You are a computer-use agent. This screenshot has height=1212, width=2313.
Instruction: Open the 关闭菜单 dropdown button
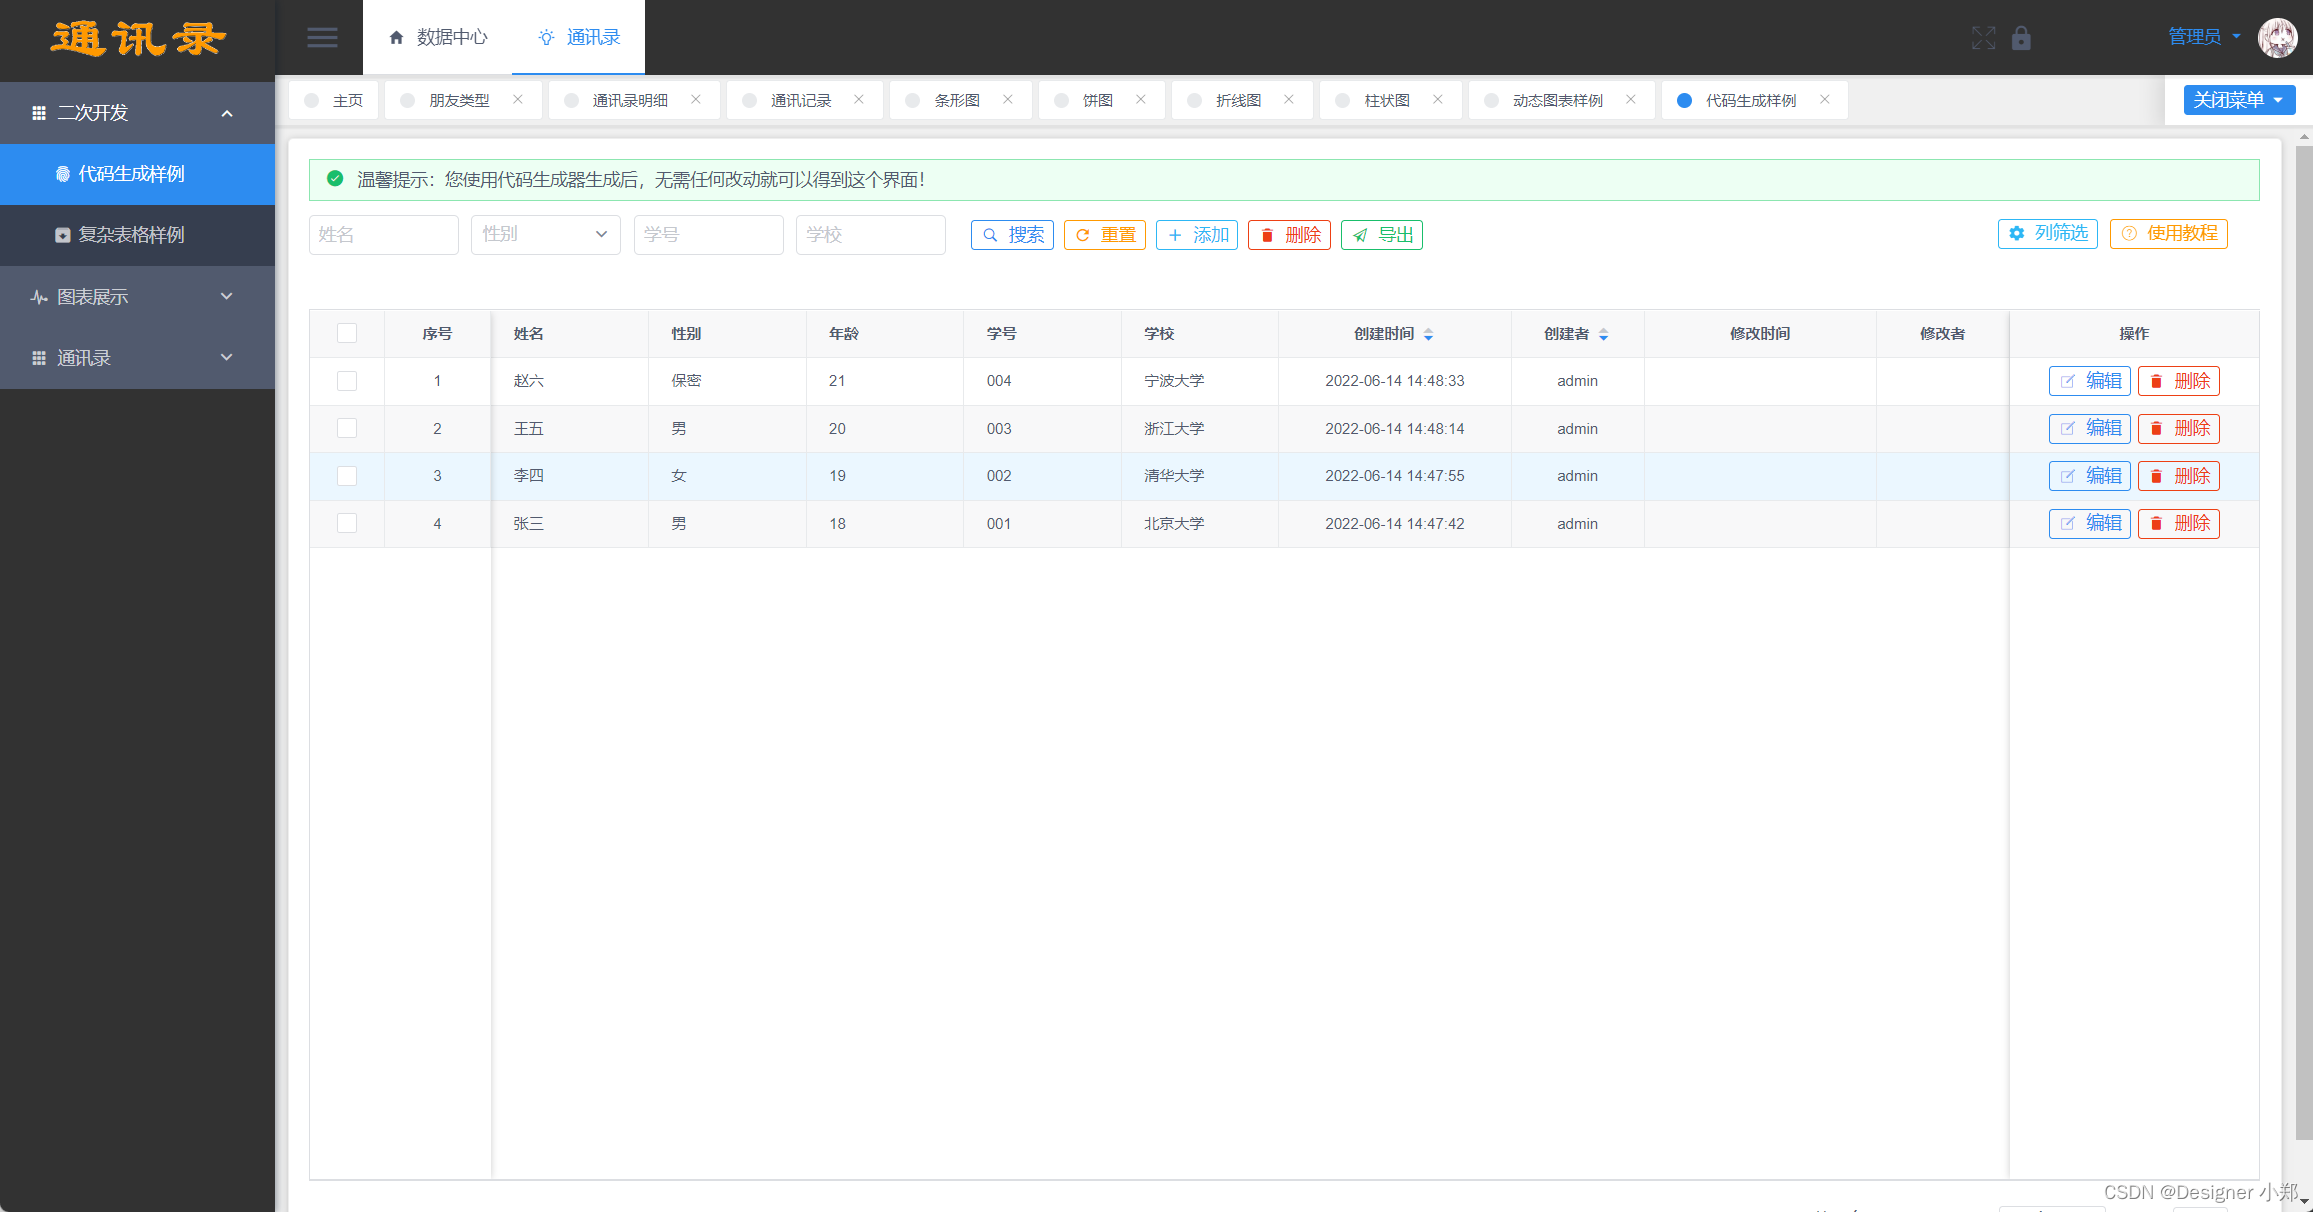tap(2238, 100)
